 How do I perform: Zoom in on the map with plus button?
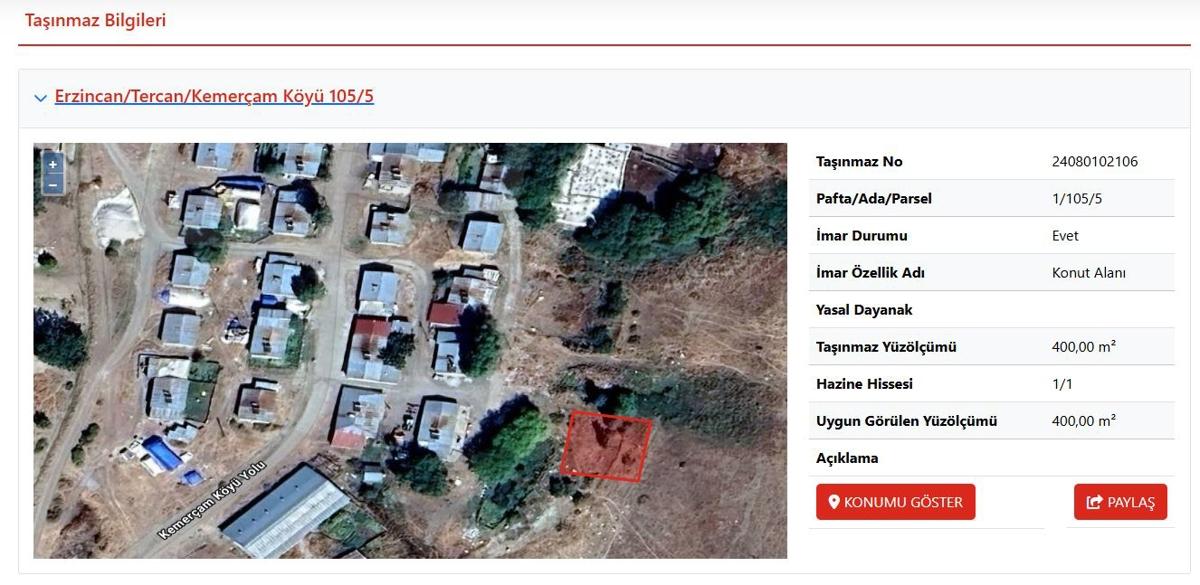point(53,164)
